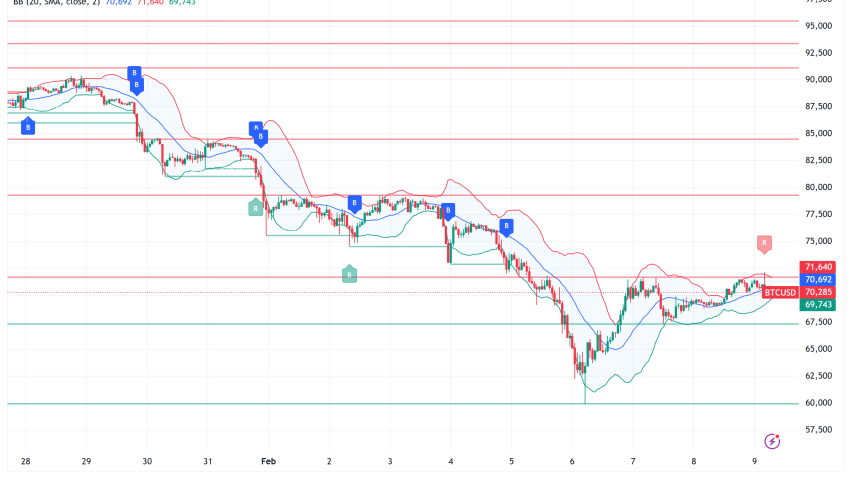852x485 pixels.
Task: Select the red 71,640 upper band label
Action: [x=817, y=267]
